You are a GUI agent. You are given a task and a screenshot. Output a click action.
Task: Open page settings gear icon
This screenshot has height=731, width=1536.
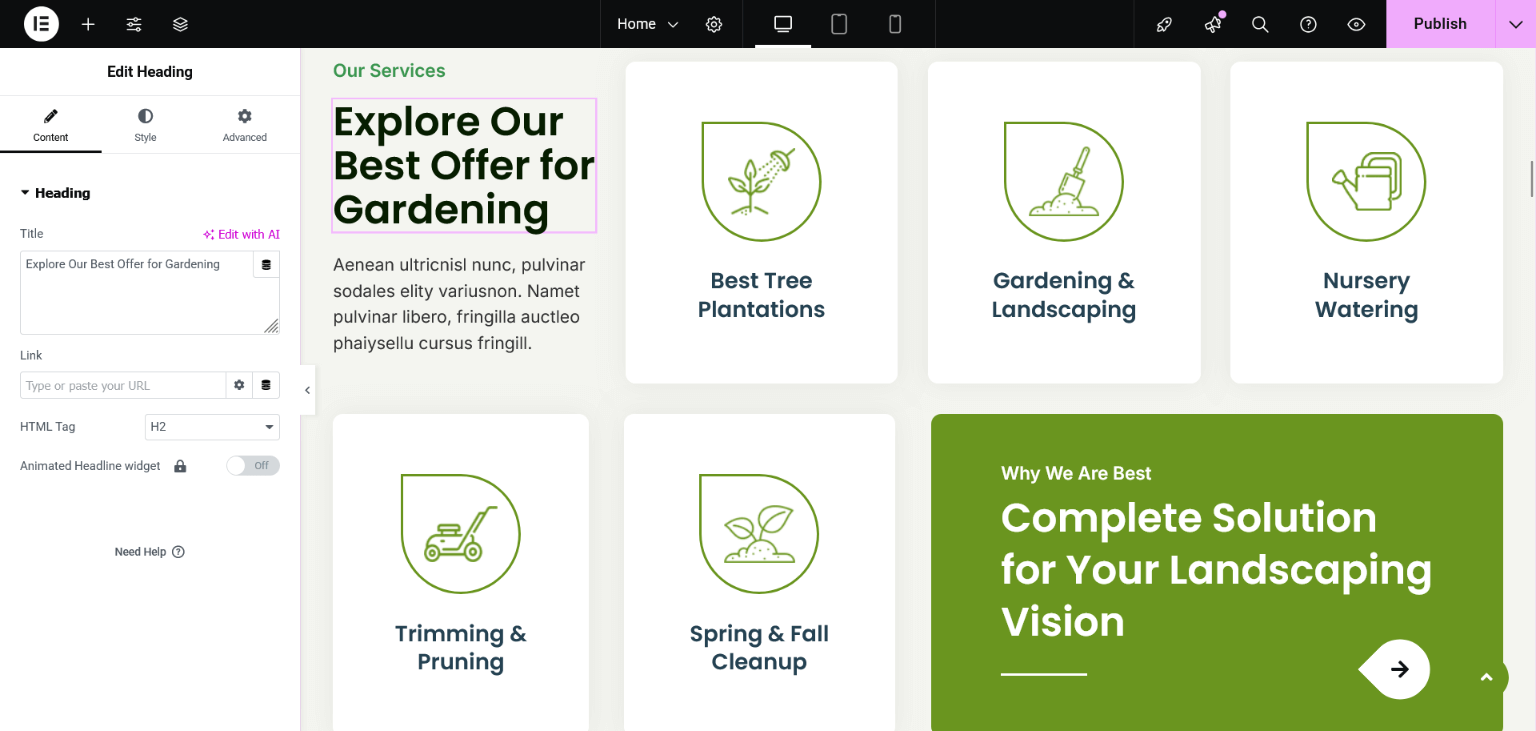pos(714,24)
